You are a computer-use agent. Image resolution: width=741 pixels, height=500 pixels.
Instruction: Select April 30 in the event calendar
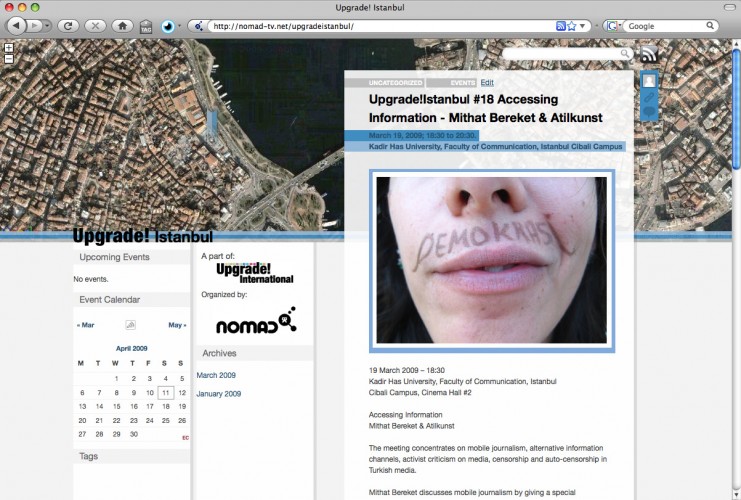pos(134,434)
